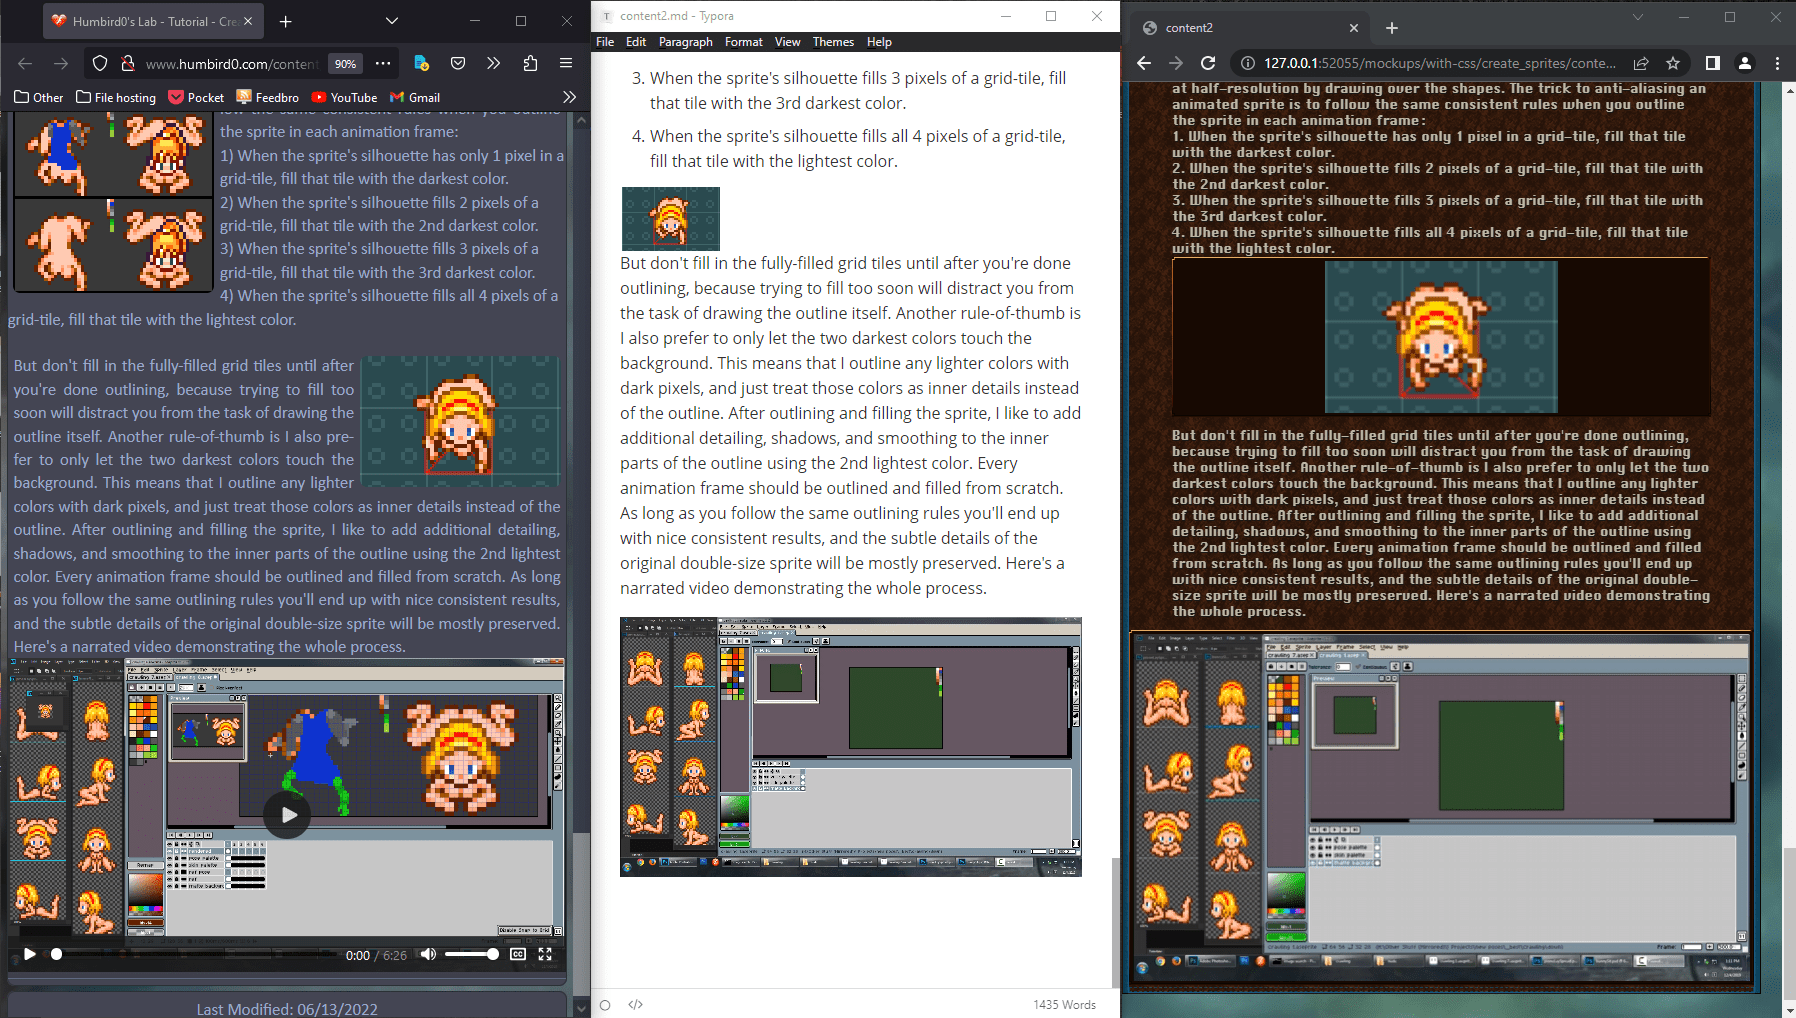Image resolution: width=1796 pixels, height=1018 pixels.
Task: Open the YouTube bookmark
Action: [344, 97]
